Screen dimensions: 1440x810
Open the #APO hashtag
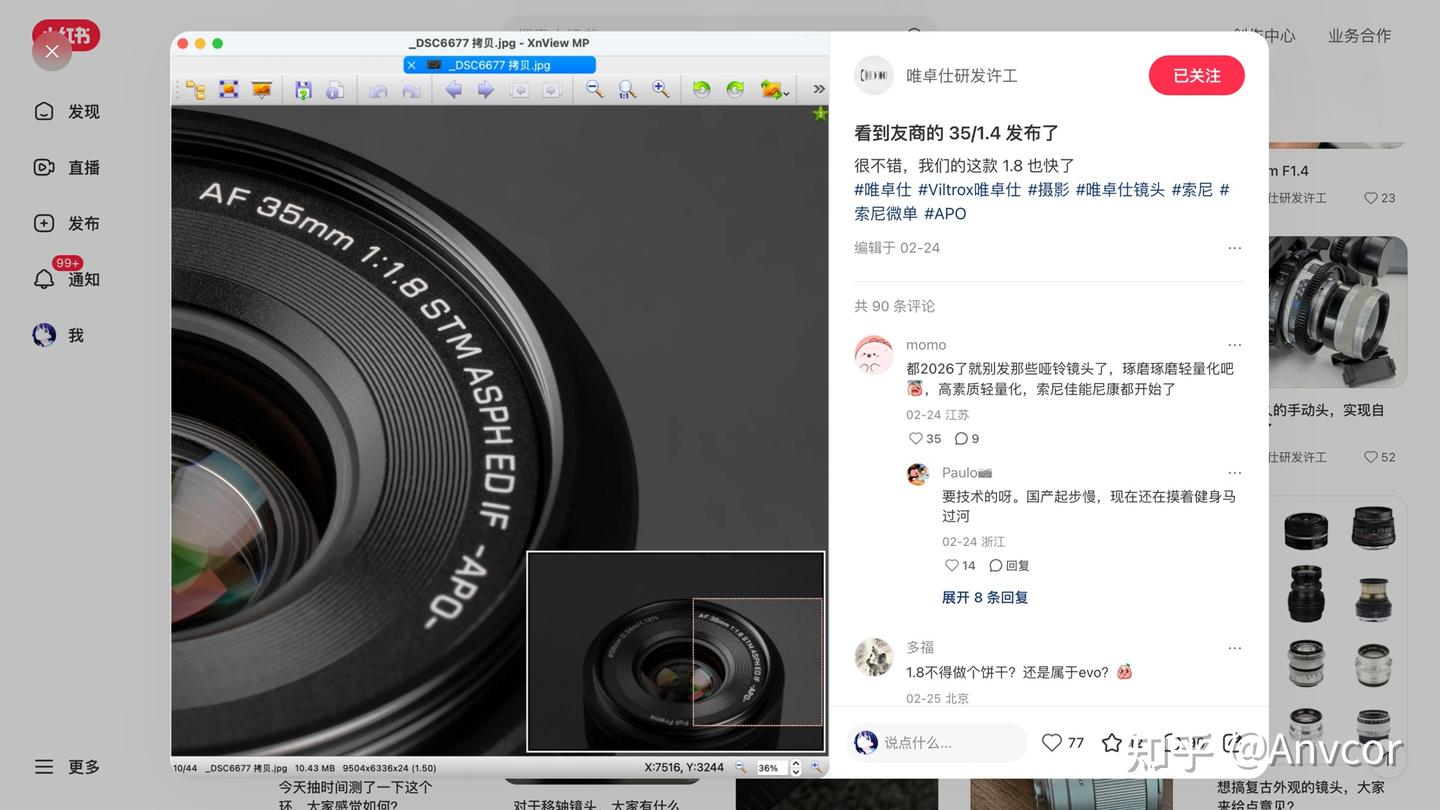pyautogui.click(x=945, y=213)
